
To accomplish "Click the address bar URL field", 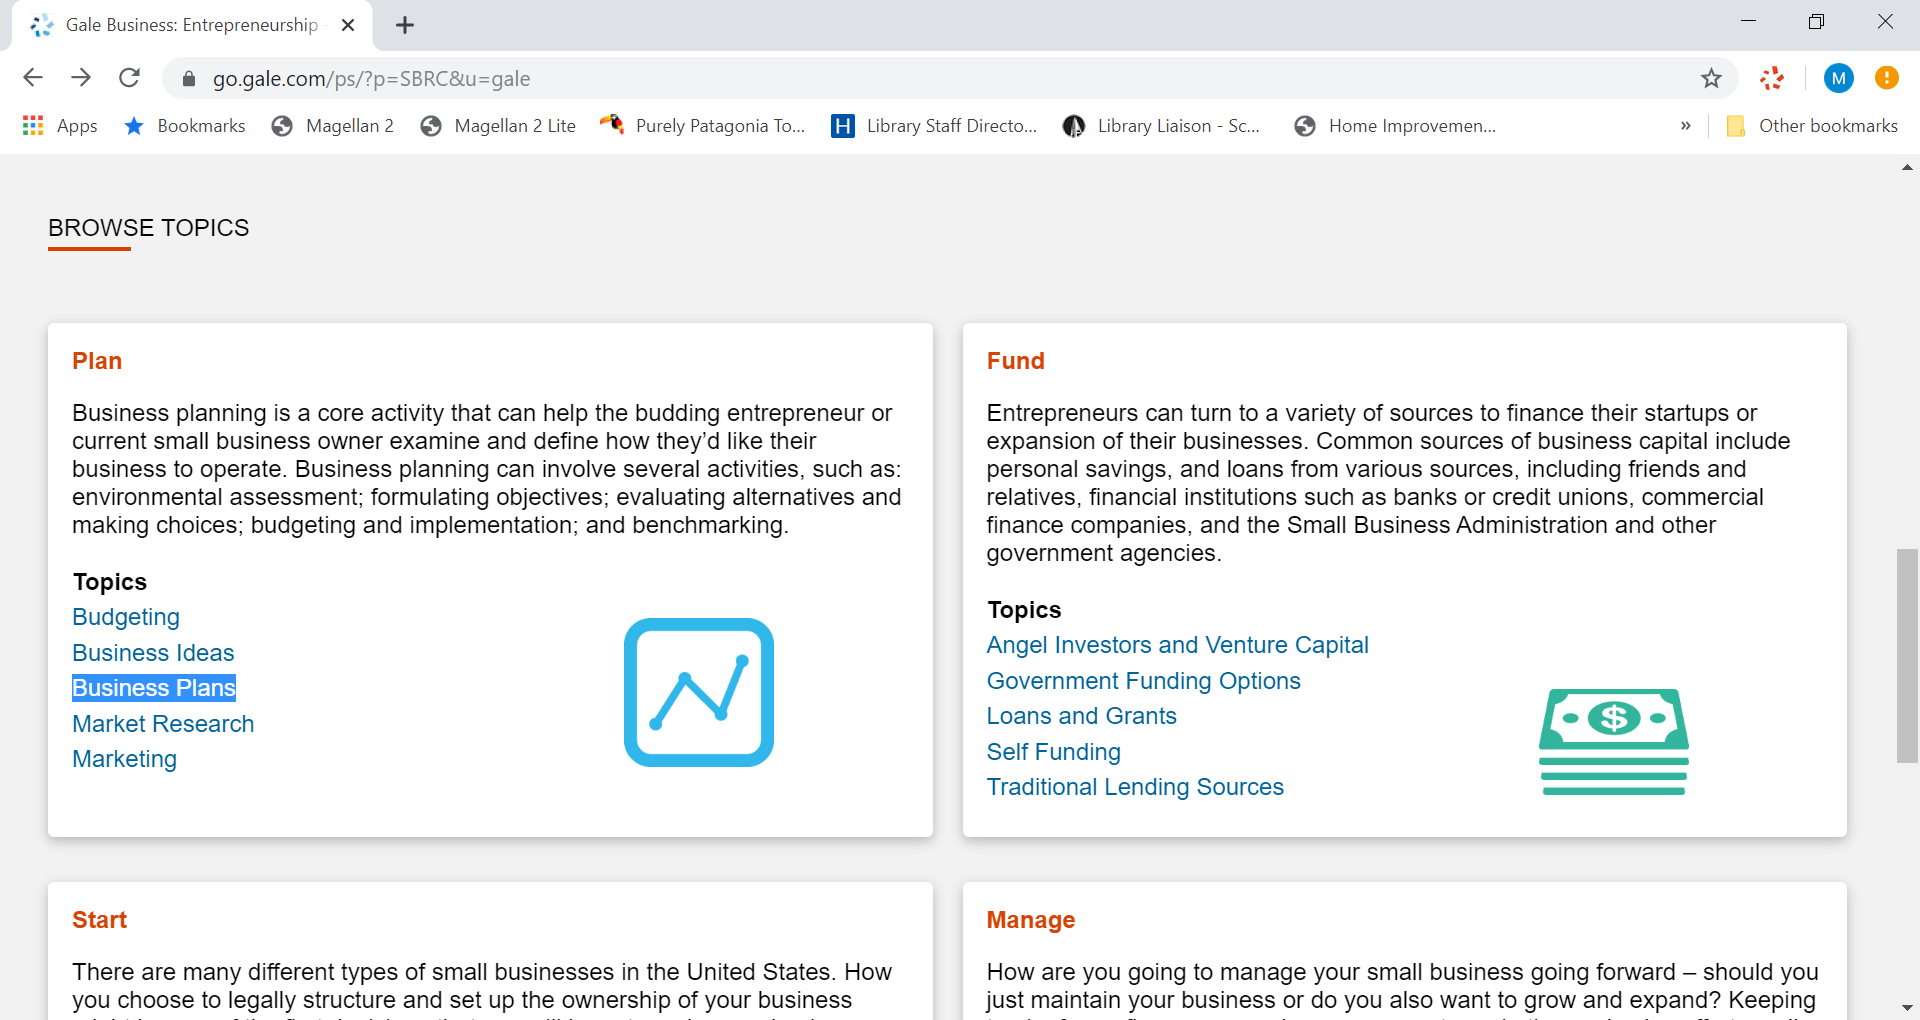I will coord(600,78).
